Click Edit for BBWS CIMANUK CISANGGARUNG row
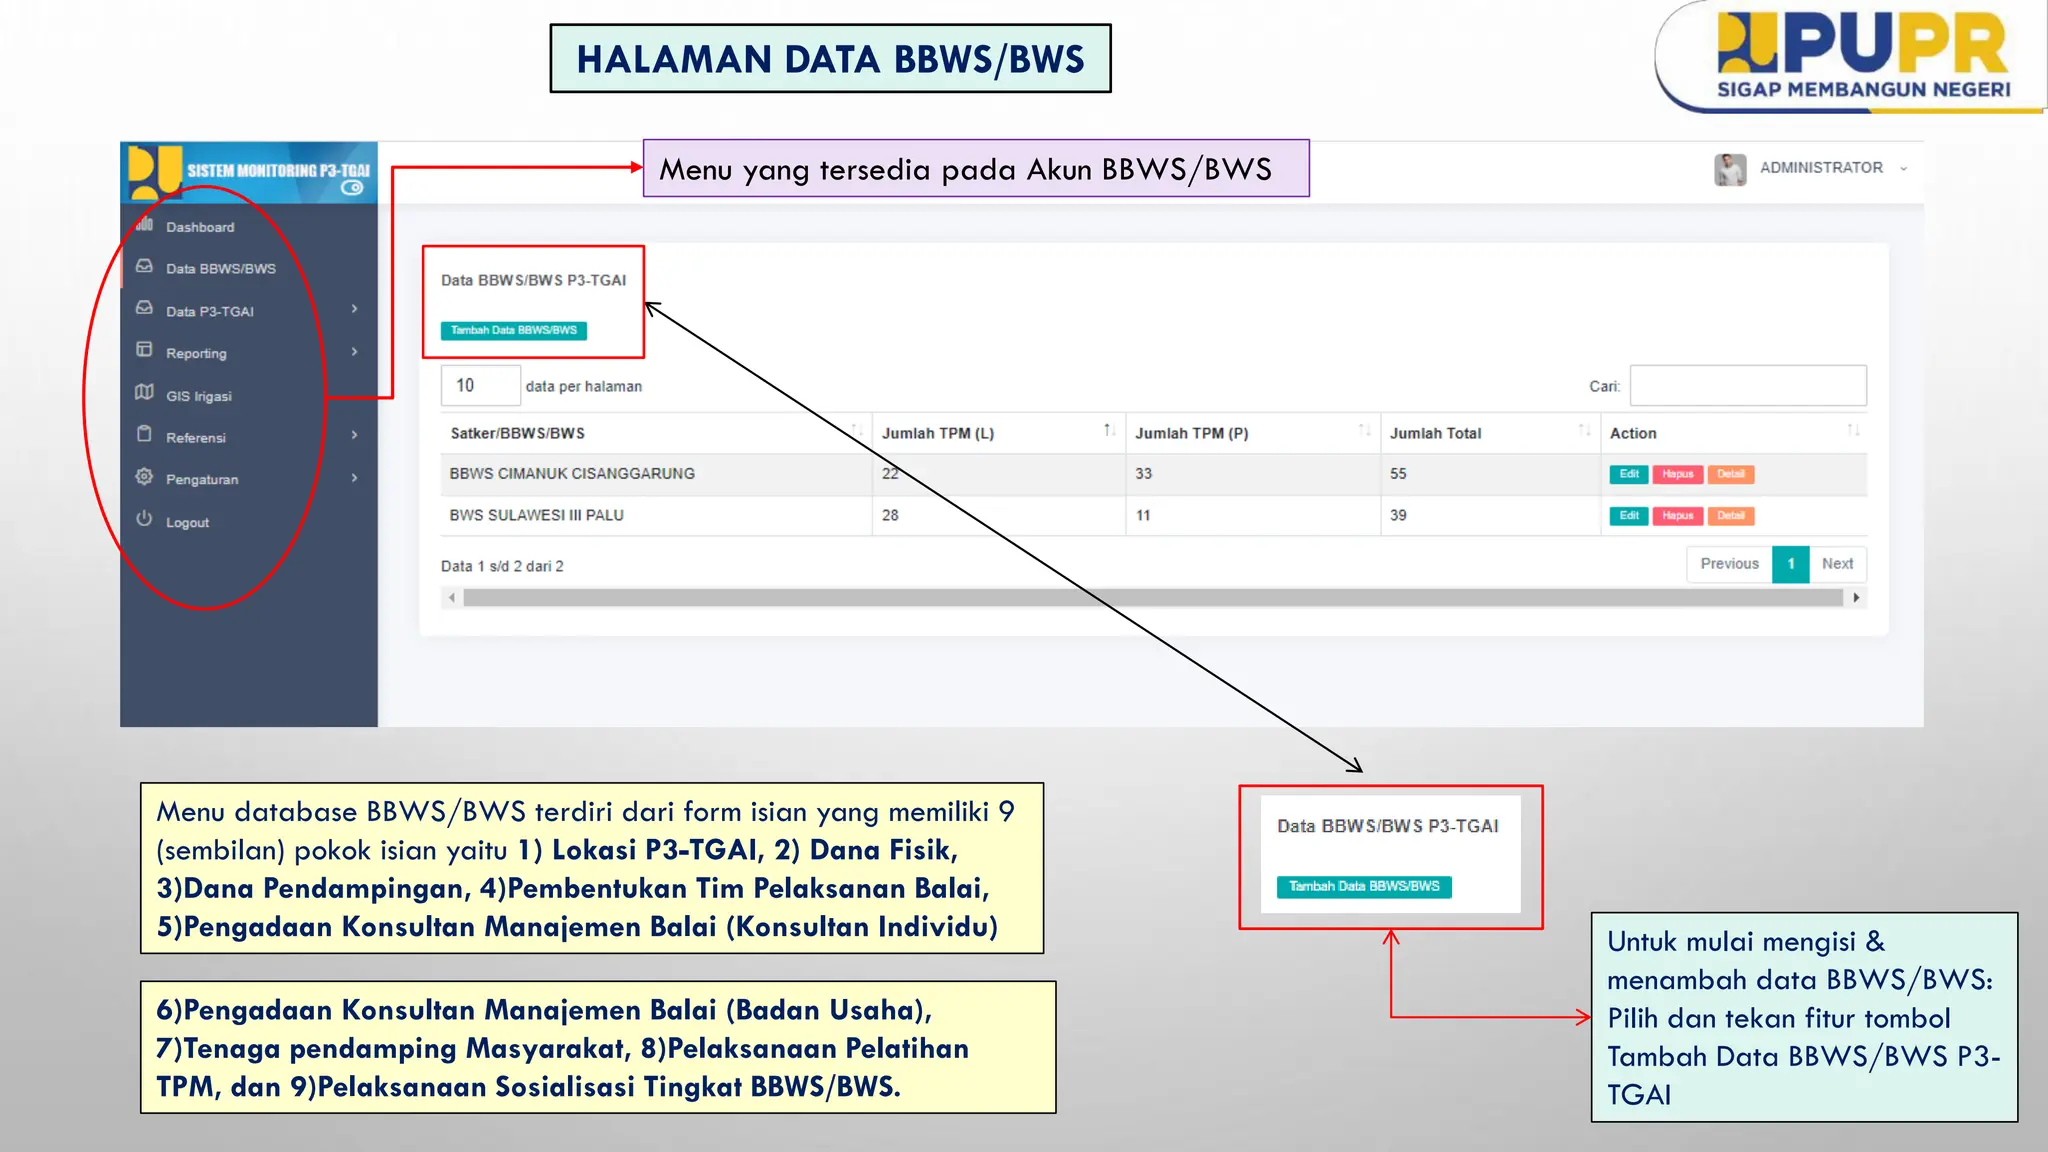 [x=1628, y=474]
